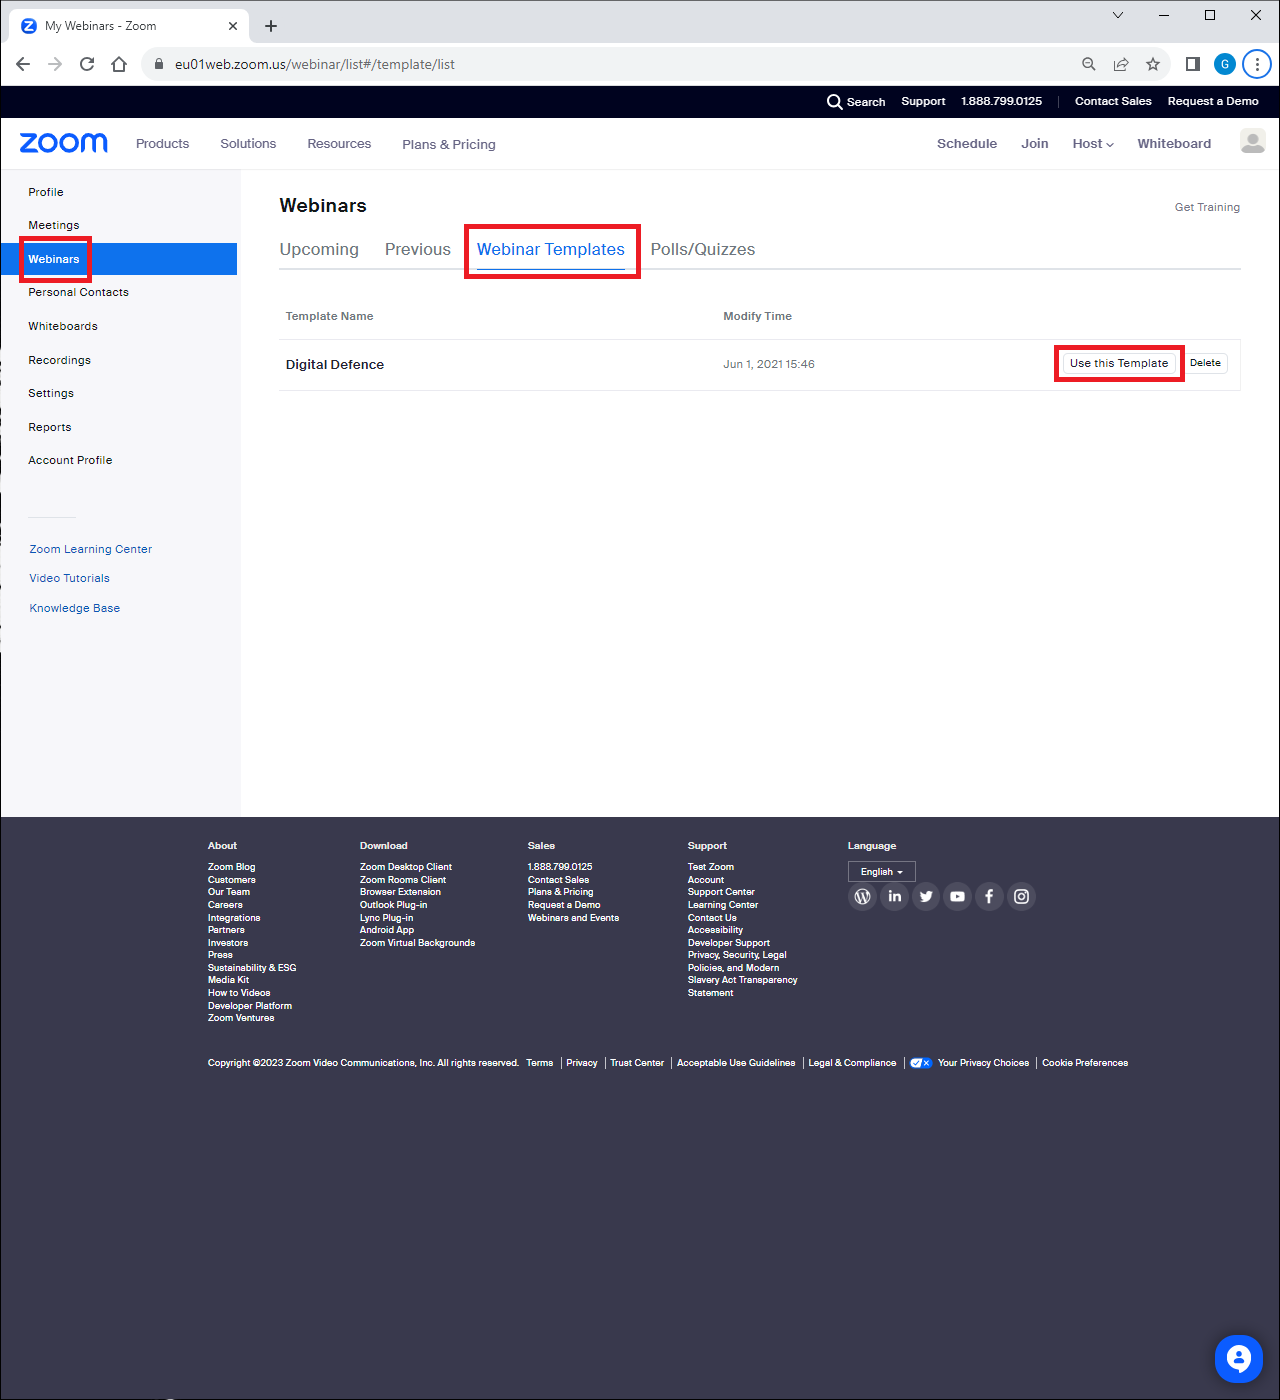Open the LinkedIn social icon
This screenshot has height=1400, width=1280.
(894, 896)
